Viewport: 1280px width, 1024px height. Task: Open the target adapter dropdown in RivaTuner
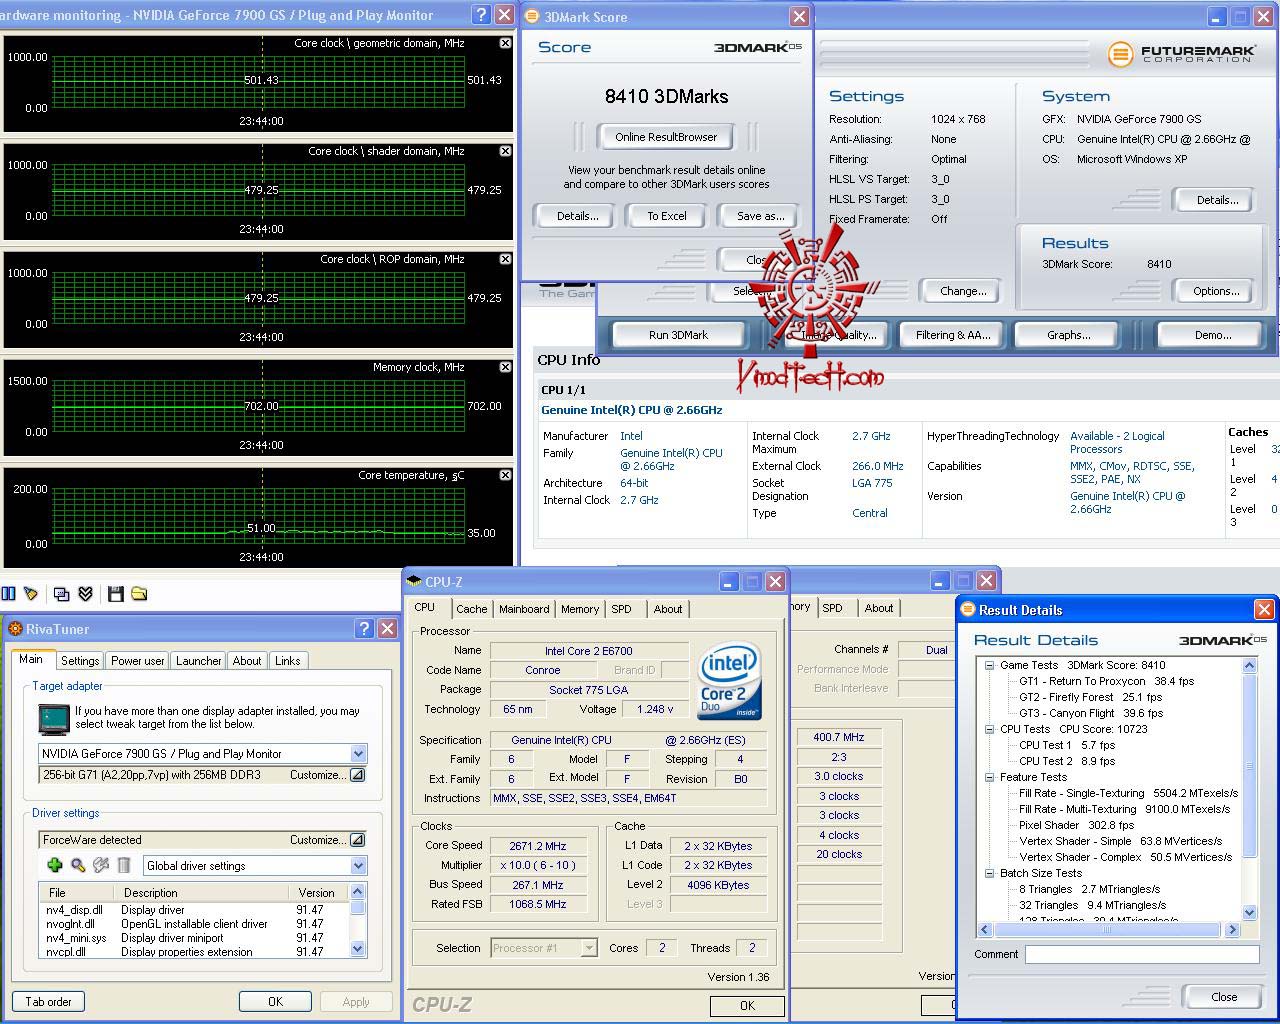point(358,753)
